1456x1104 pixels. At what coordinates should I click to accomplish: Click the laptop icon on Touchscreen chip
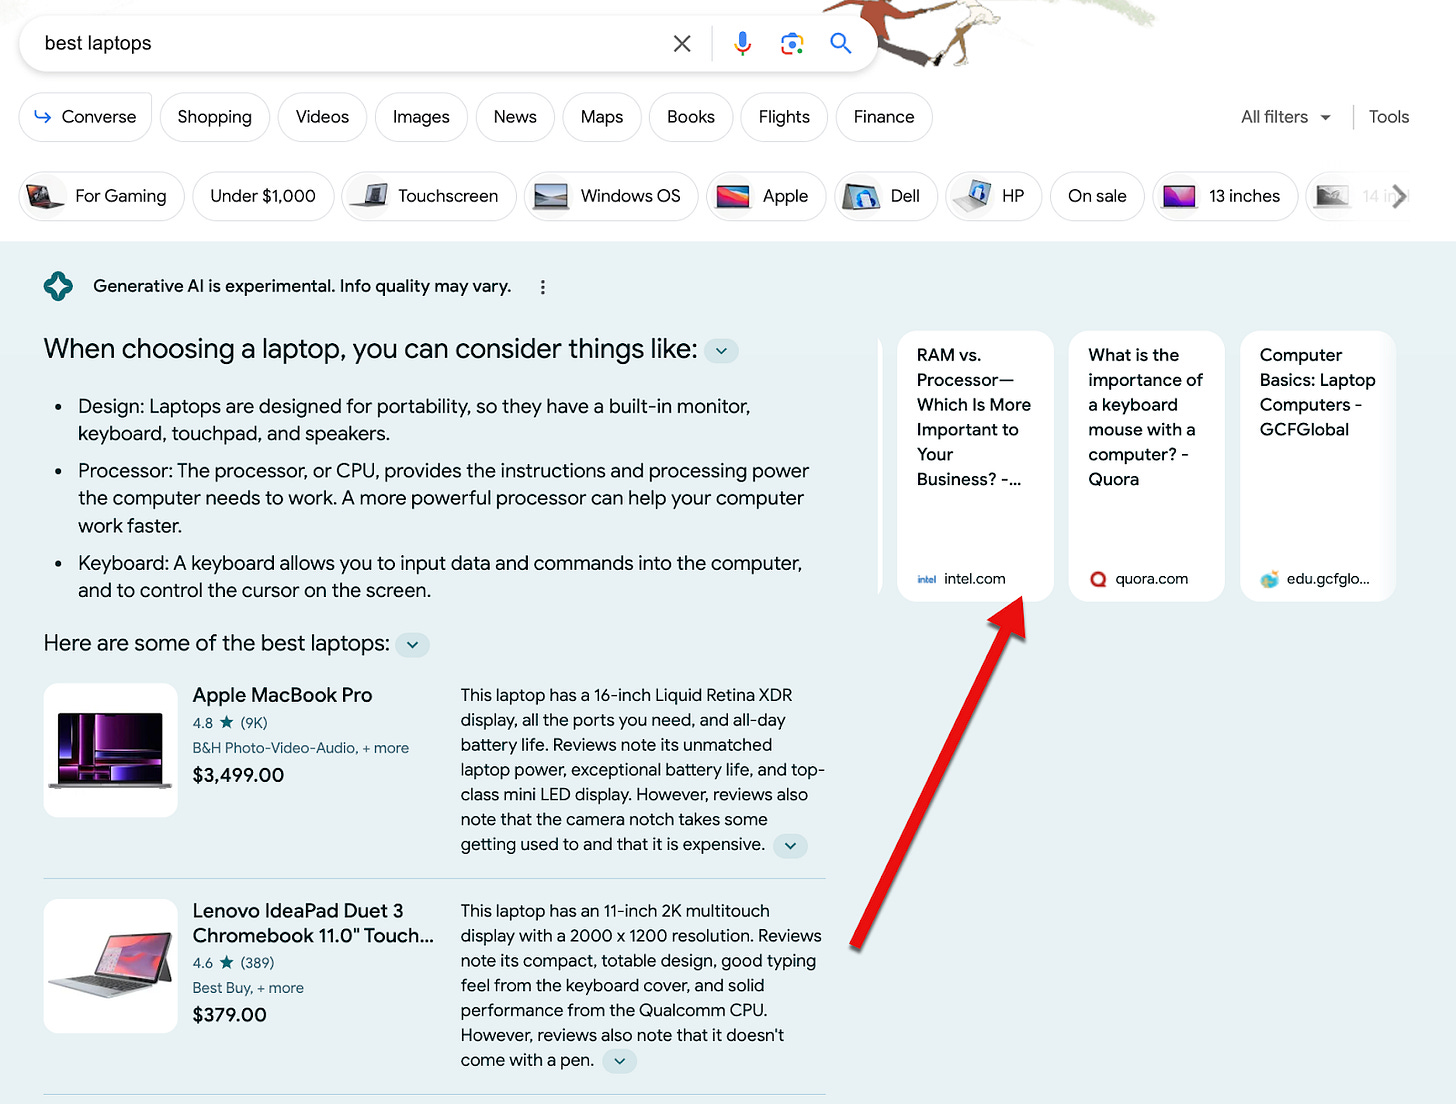370,196
